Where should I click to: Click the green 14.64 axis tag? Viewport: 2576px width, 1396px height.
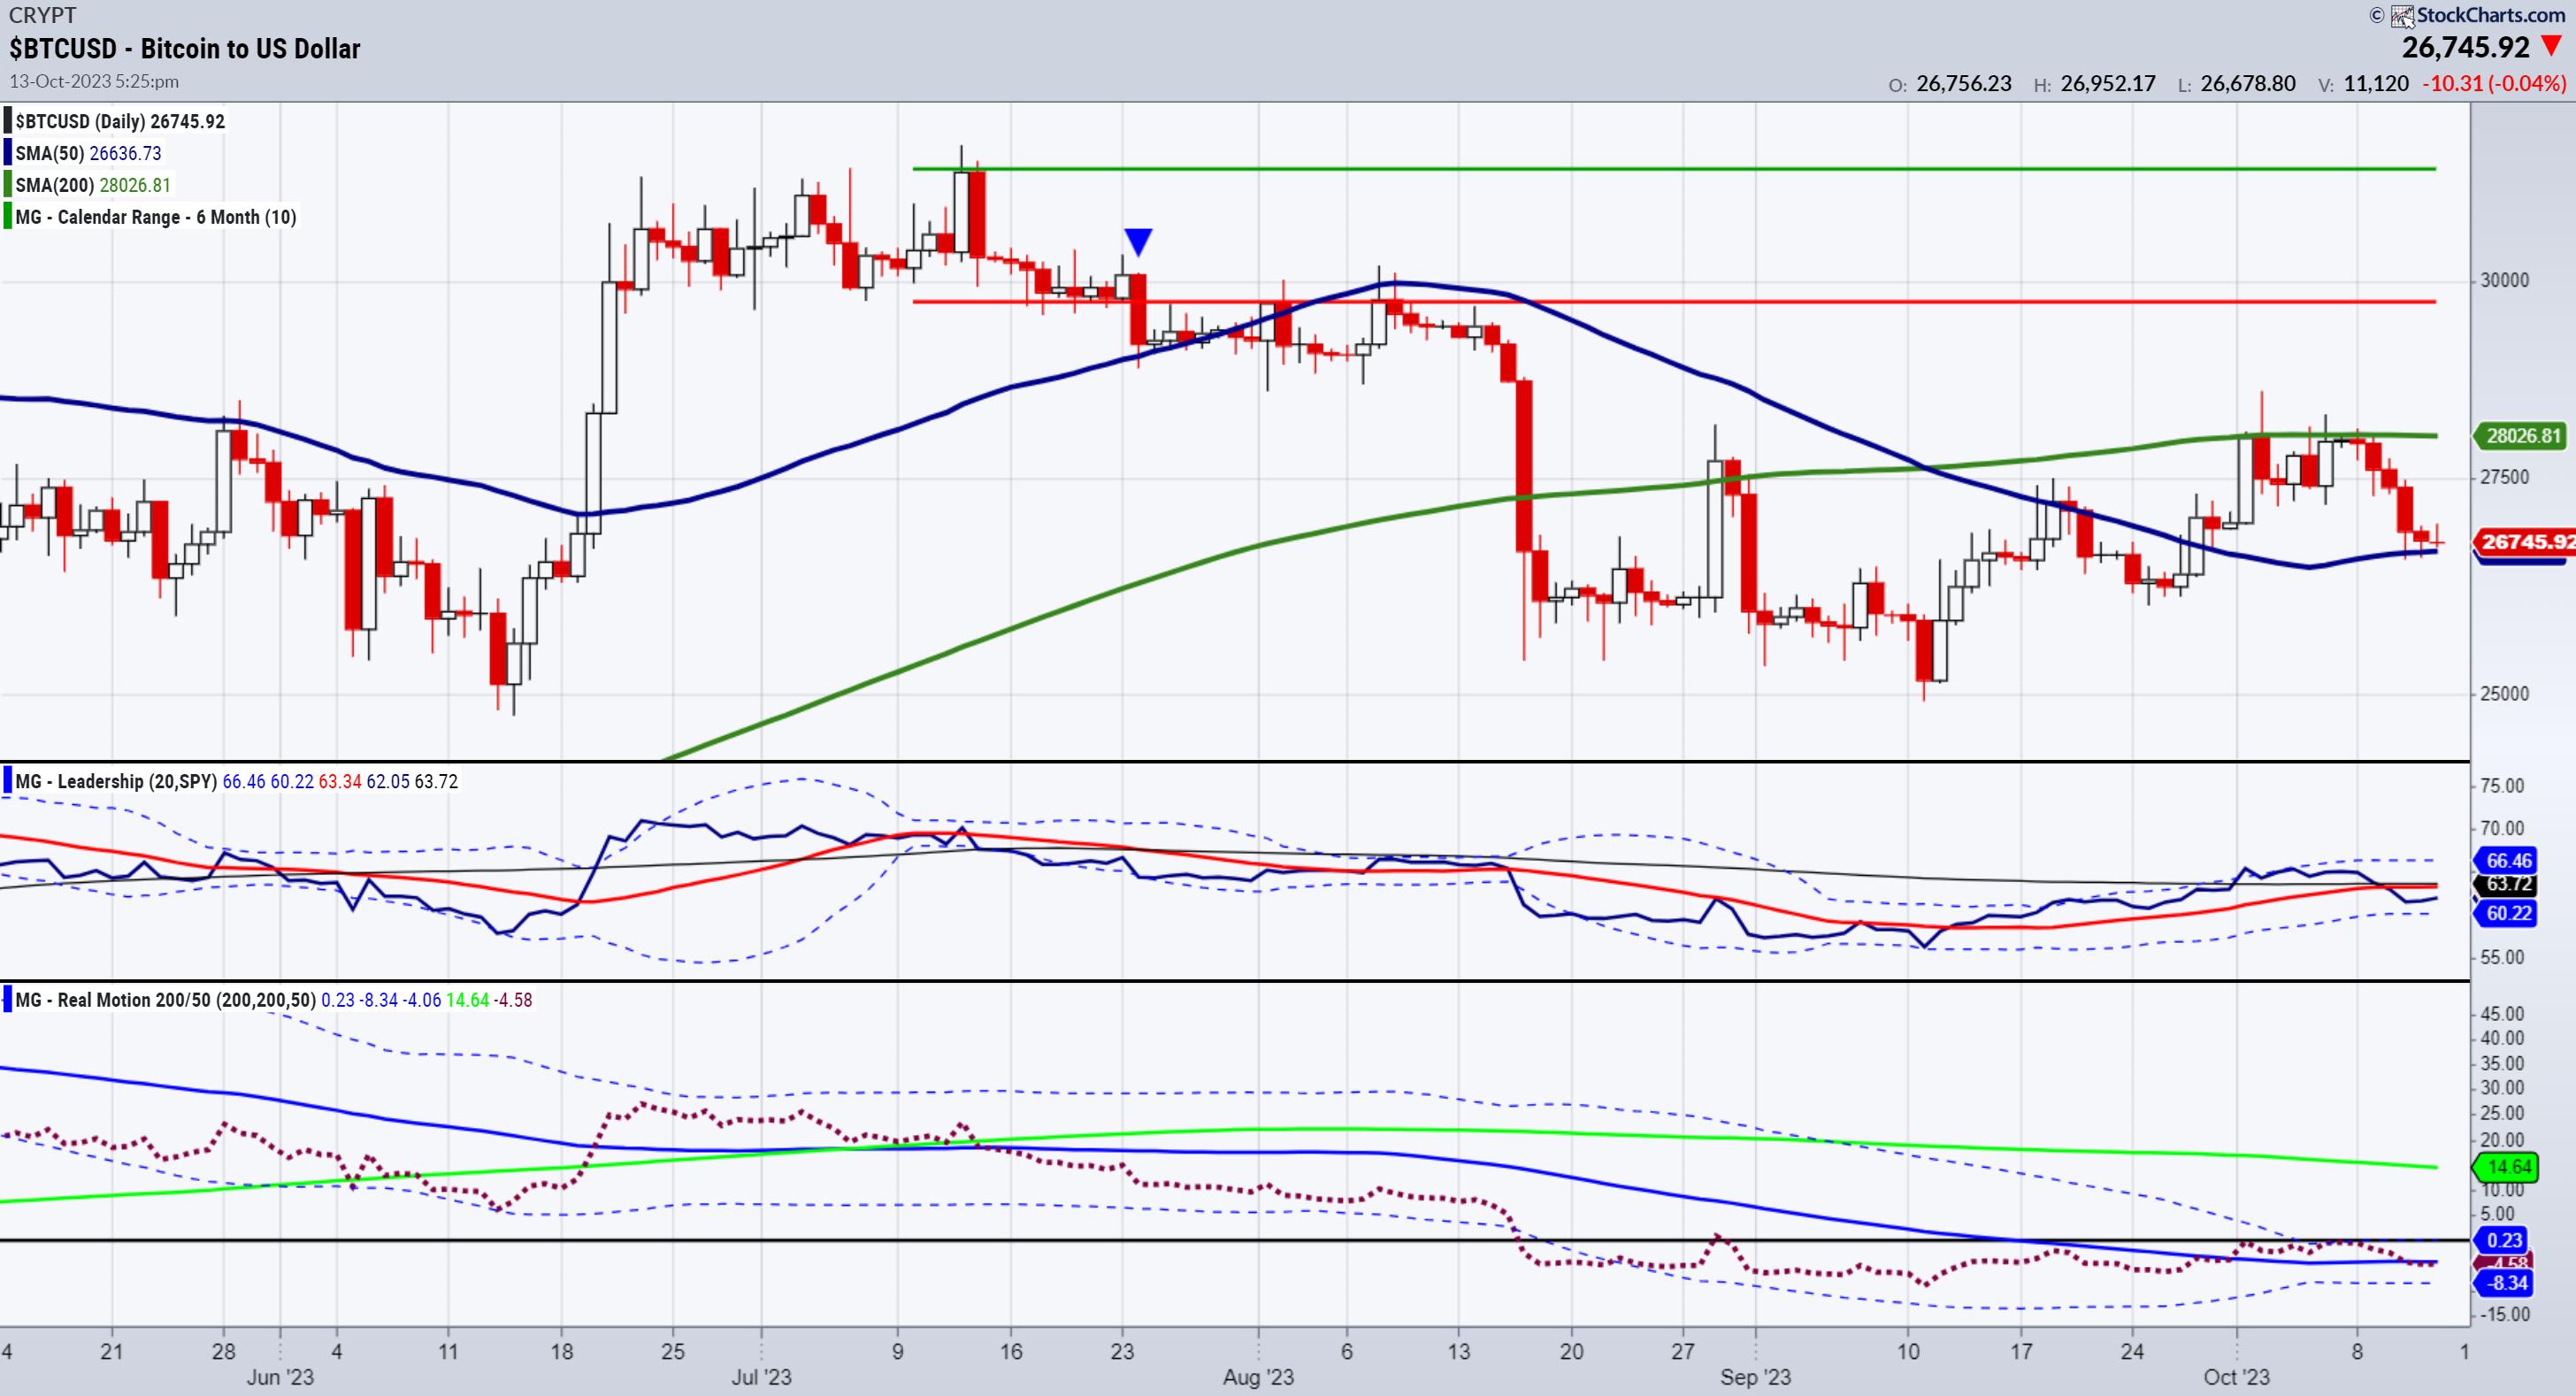tap(2508, 1166)
